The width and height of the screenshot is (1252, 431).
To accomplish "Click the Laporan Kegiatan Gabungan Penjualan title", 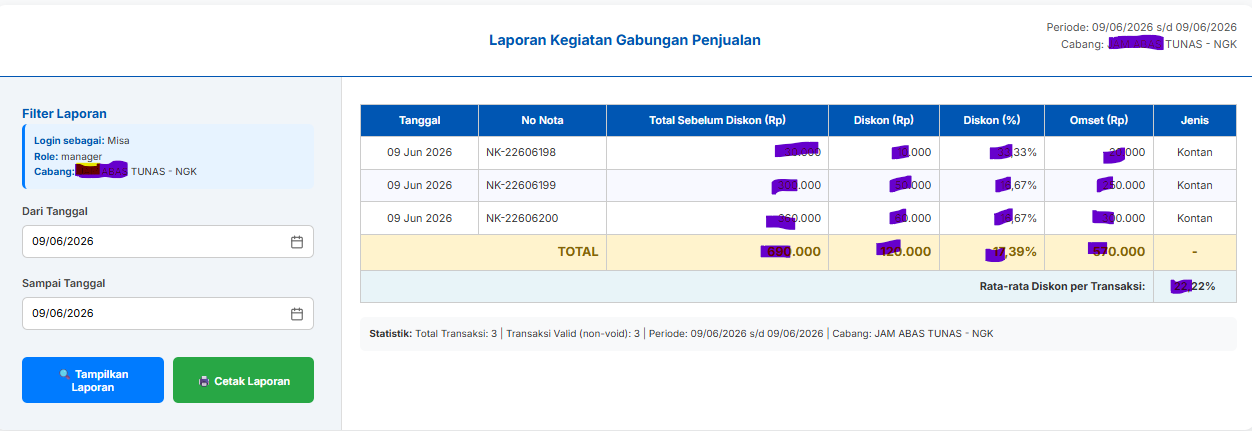I will (x=625, y=40).
